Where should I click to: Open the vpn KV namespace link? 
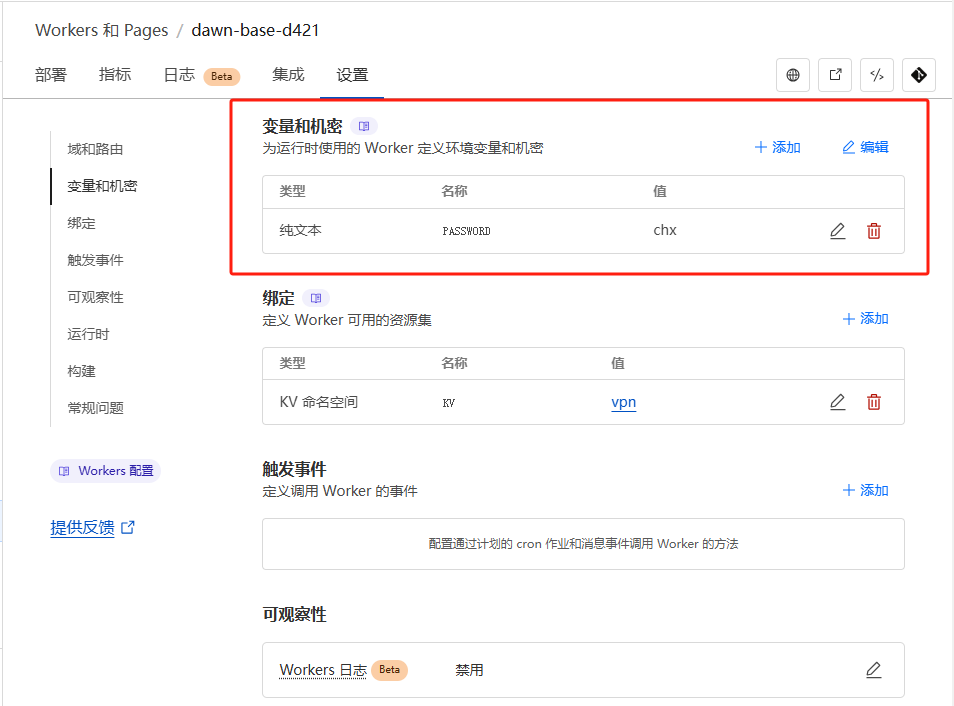coord(624,402)
